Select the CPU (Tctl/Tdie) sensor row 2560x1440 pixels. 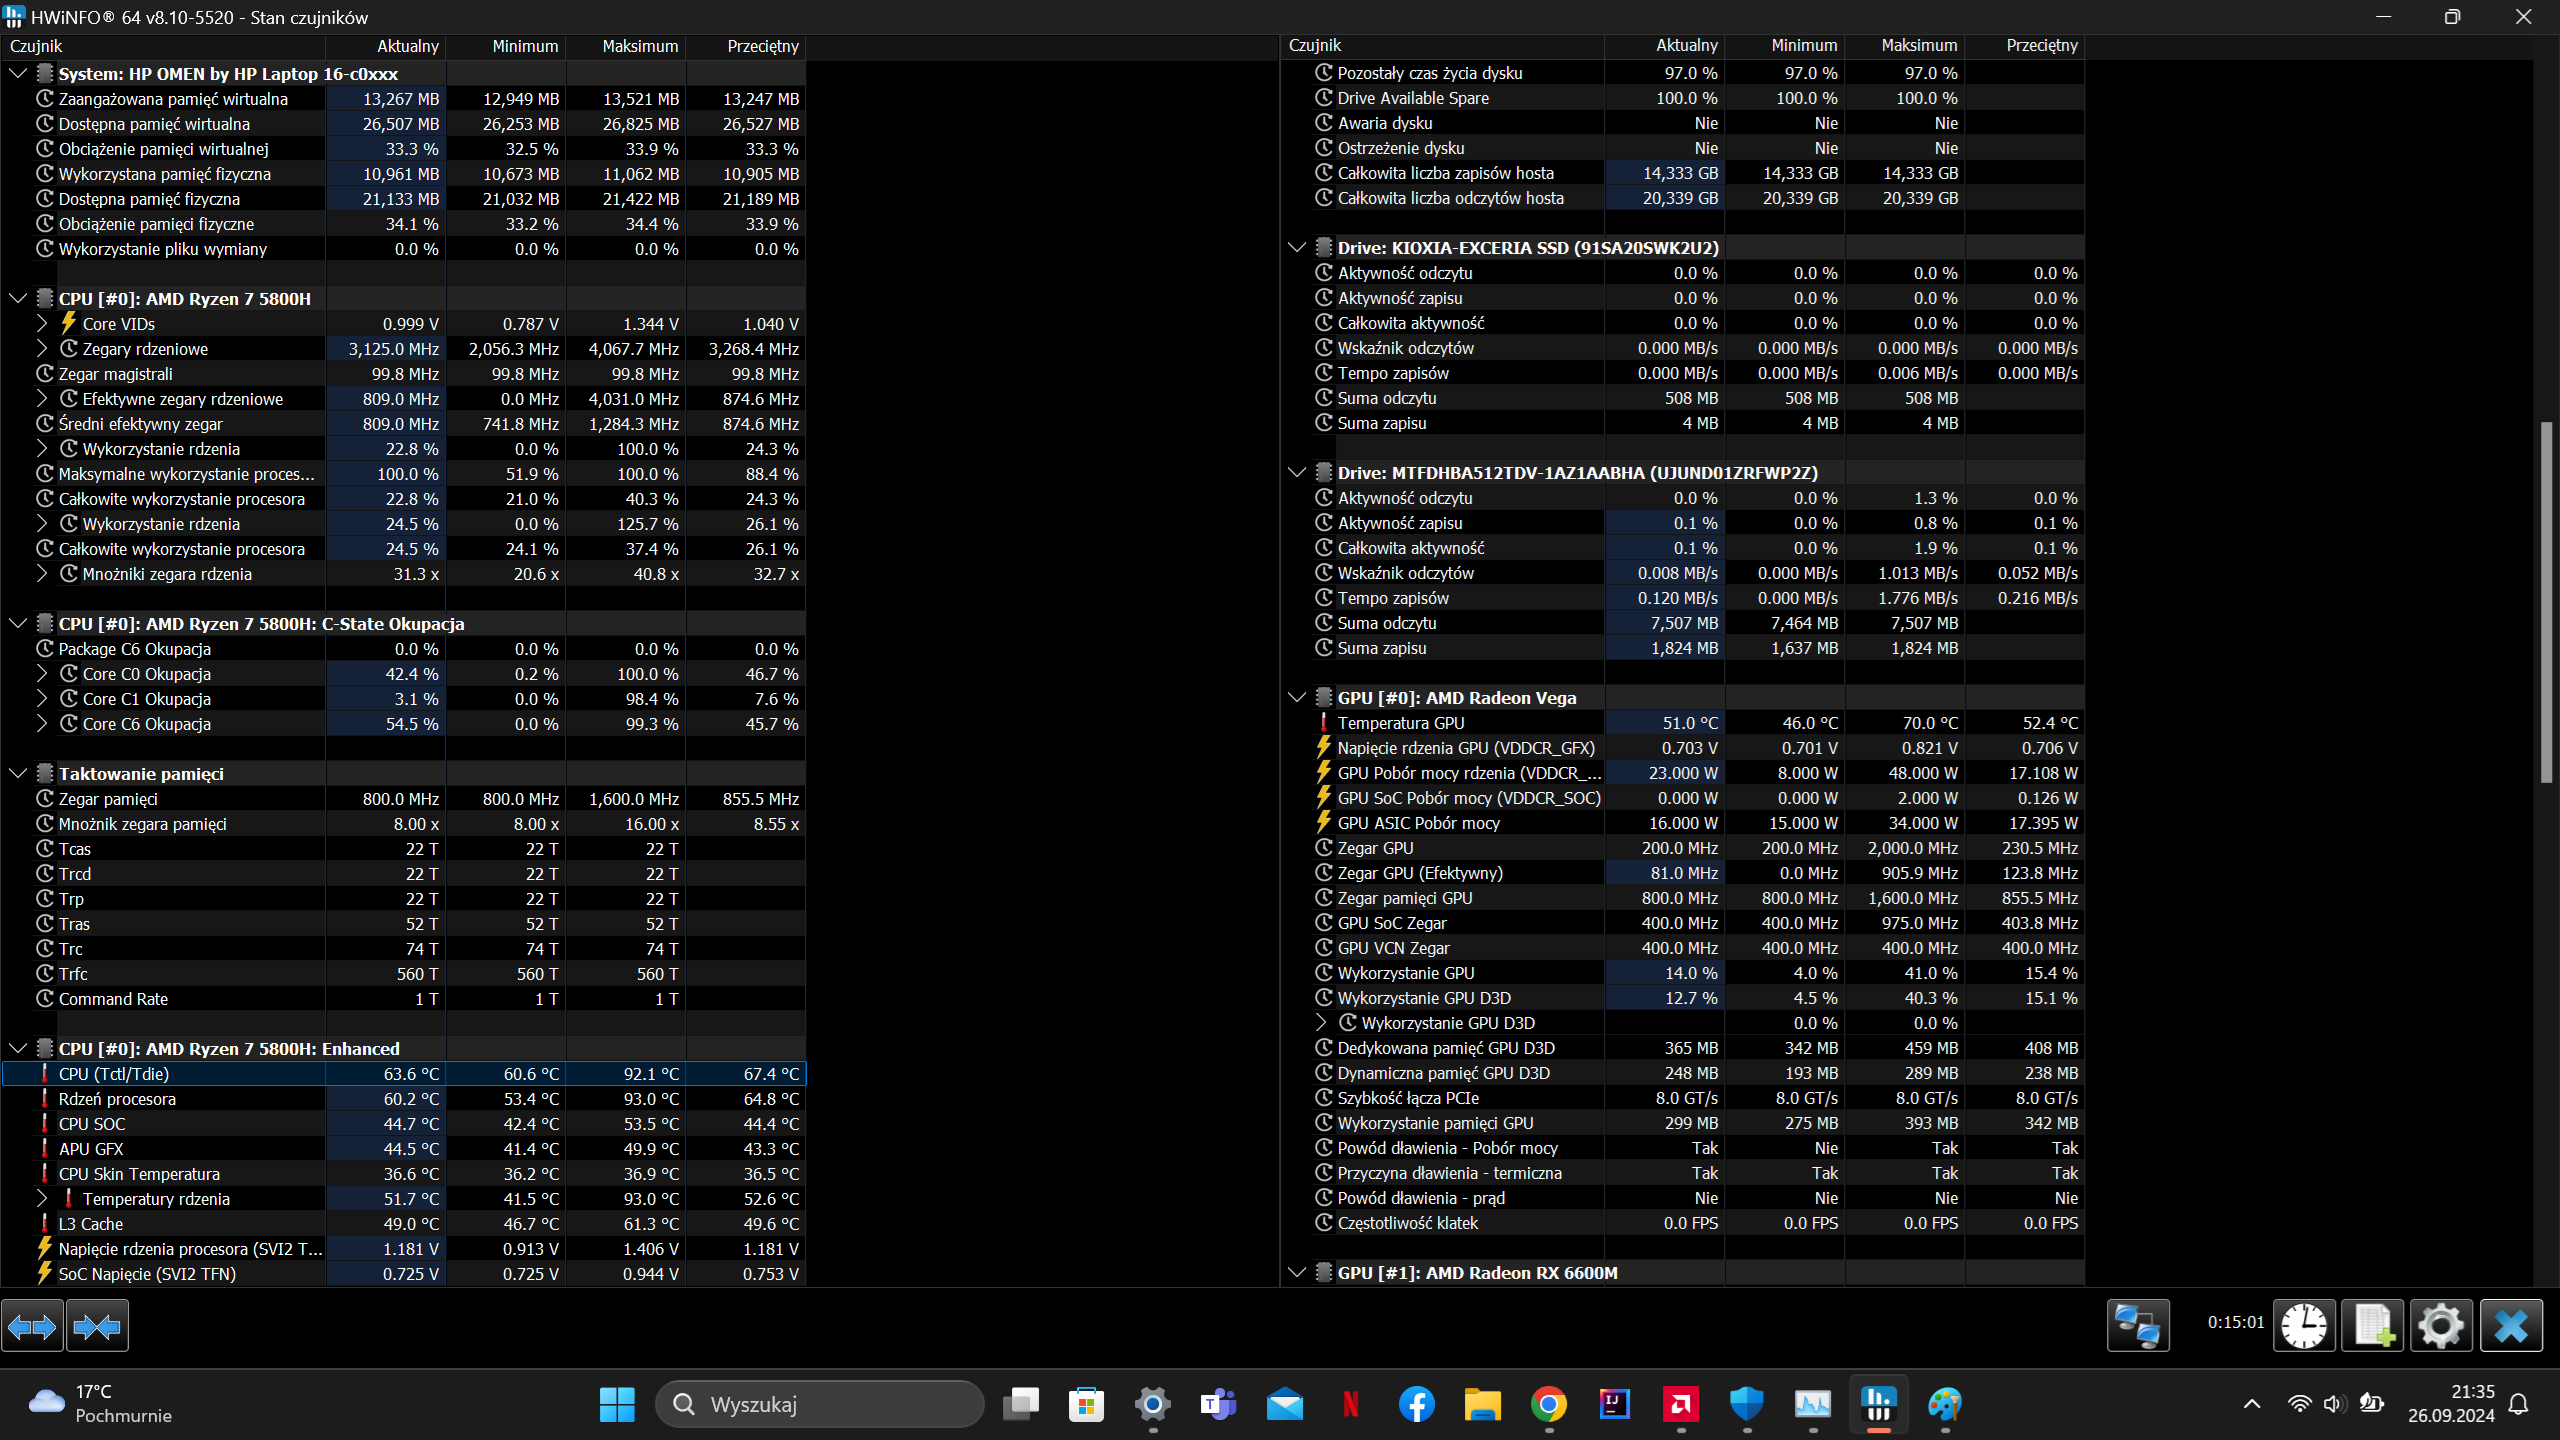pos(404,1073)
